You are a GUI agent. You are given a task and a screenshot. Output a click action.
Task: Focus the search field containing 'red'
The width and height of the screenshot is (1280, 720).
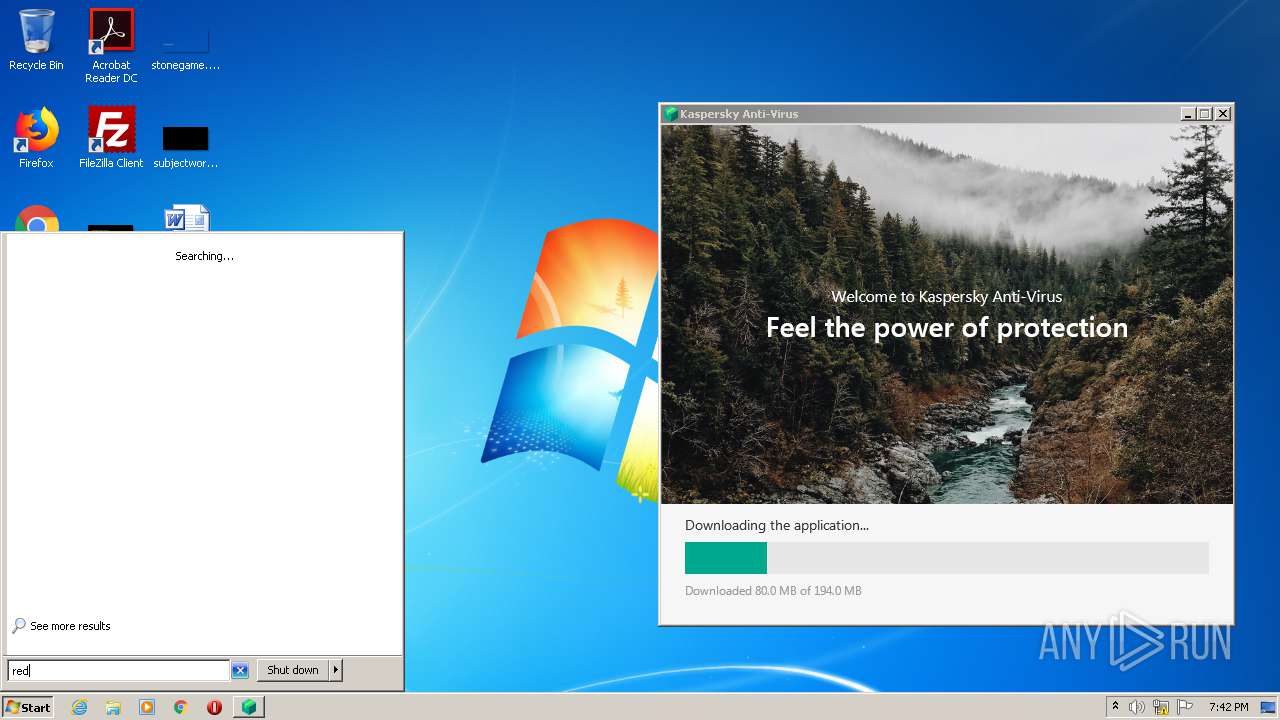(x=119, y=670)
